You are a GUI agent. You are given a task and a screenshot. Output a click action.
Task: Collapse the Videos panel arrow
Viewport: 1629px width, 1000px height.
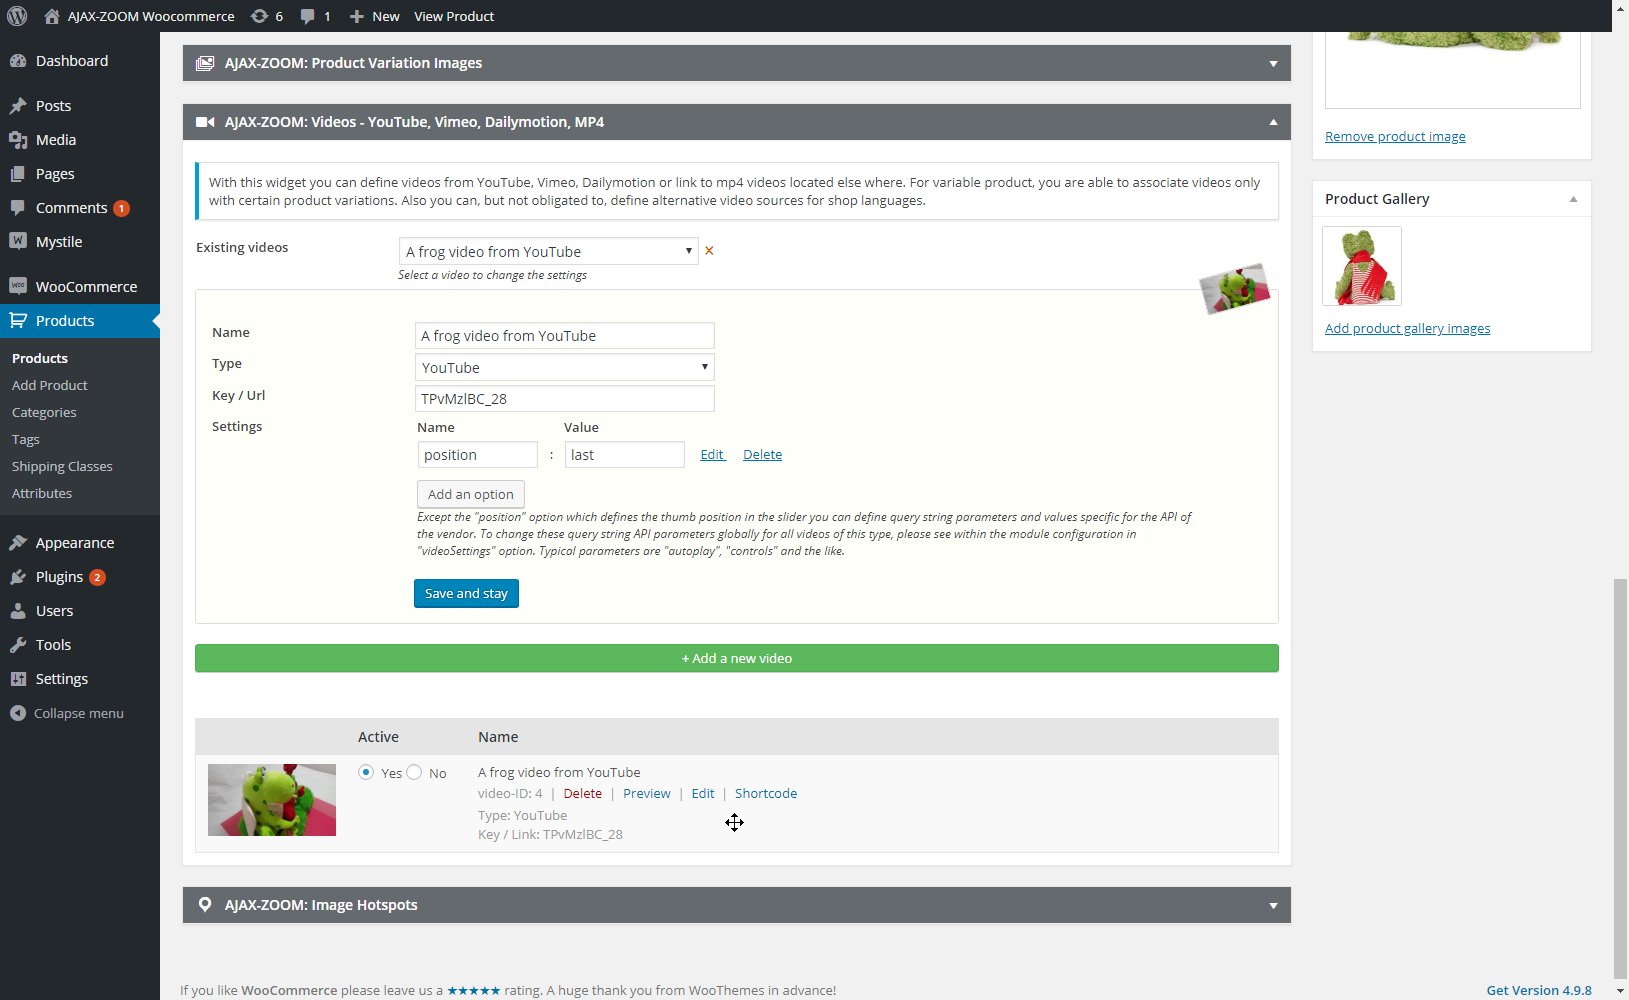(1273, 122)
